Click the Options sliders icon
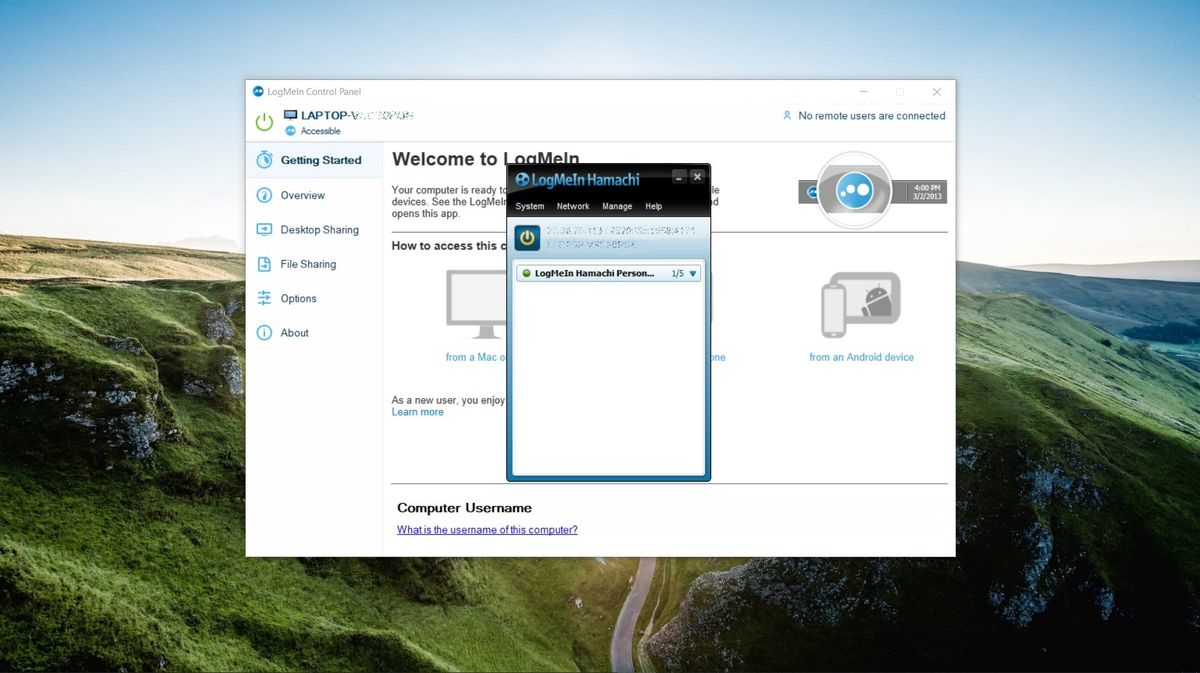The image size is (1200, 673). pos(264,298)
